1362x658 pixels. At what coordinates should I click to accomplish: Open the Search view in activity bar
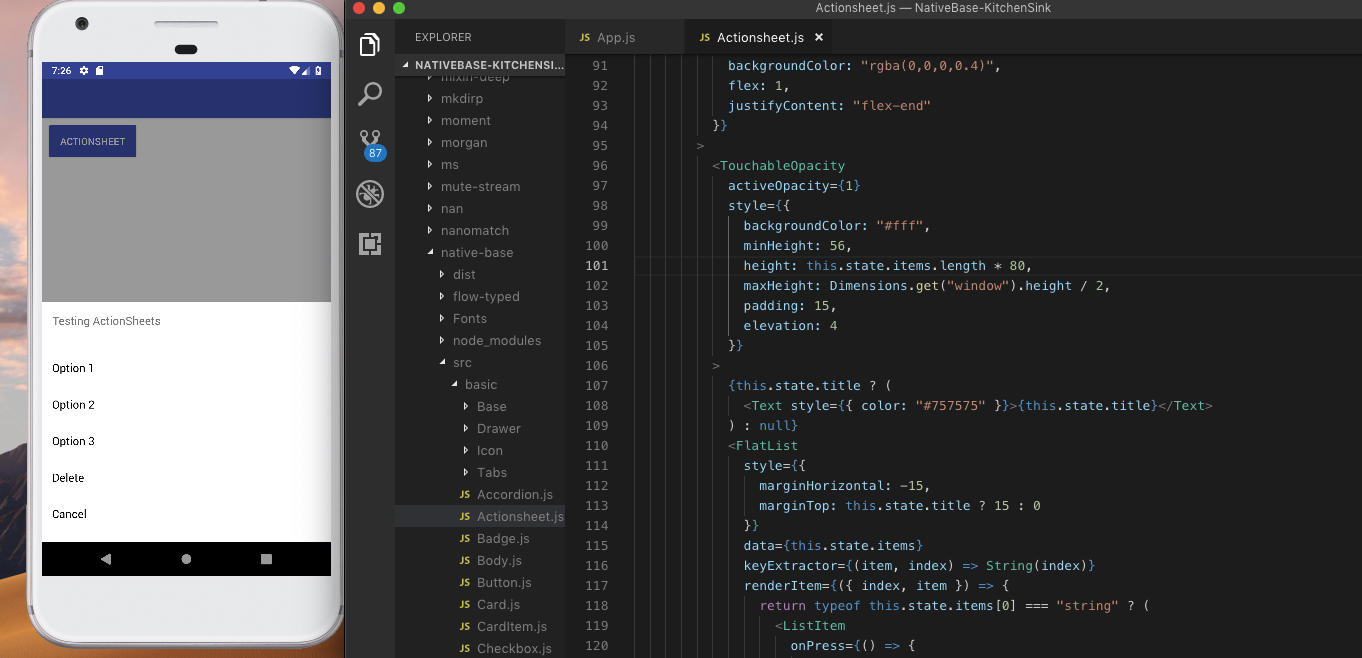(370, 94)
